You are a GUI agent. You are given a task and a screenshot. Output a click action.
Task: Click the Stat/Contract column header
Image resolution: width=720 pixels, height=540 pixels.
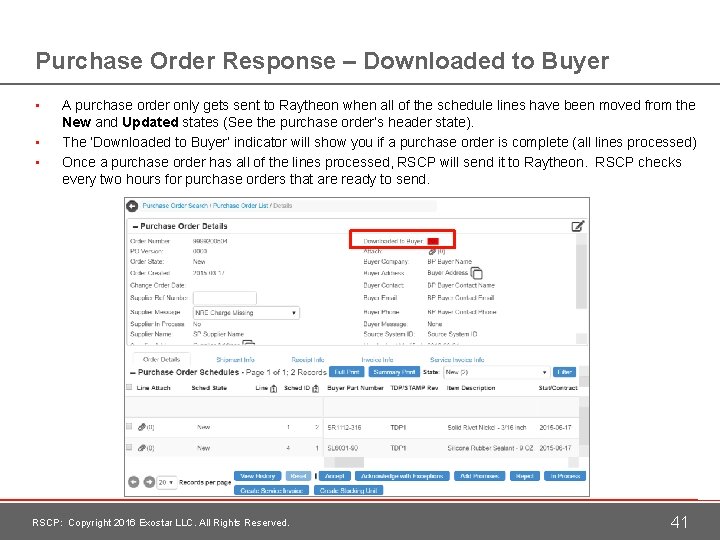pyautogui.click(x=558, y=388)
